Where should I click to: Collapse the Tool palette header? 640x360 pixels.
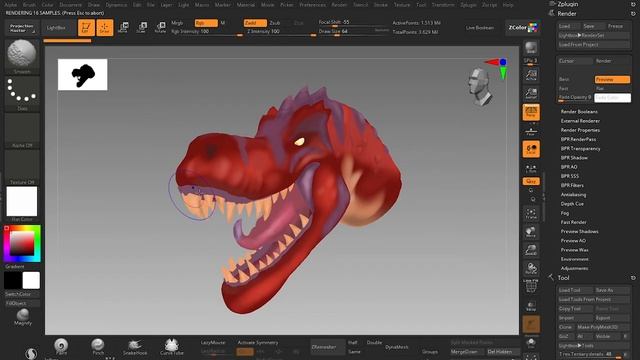point(563,278)
